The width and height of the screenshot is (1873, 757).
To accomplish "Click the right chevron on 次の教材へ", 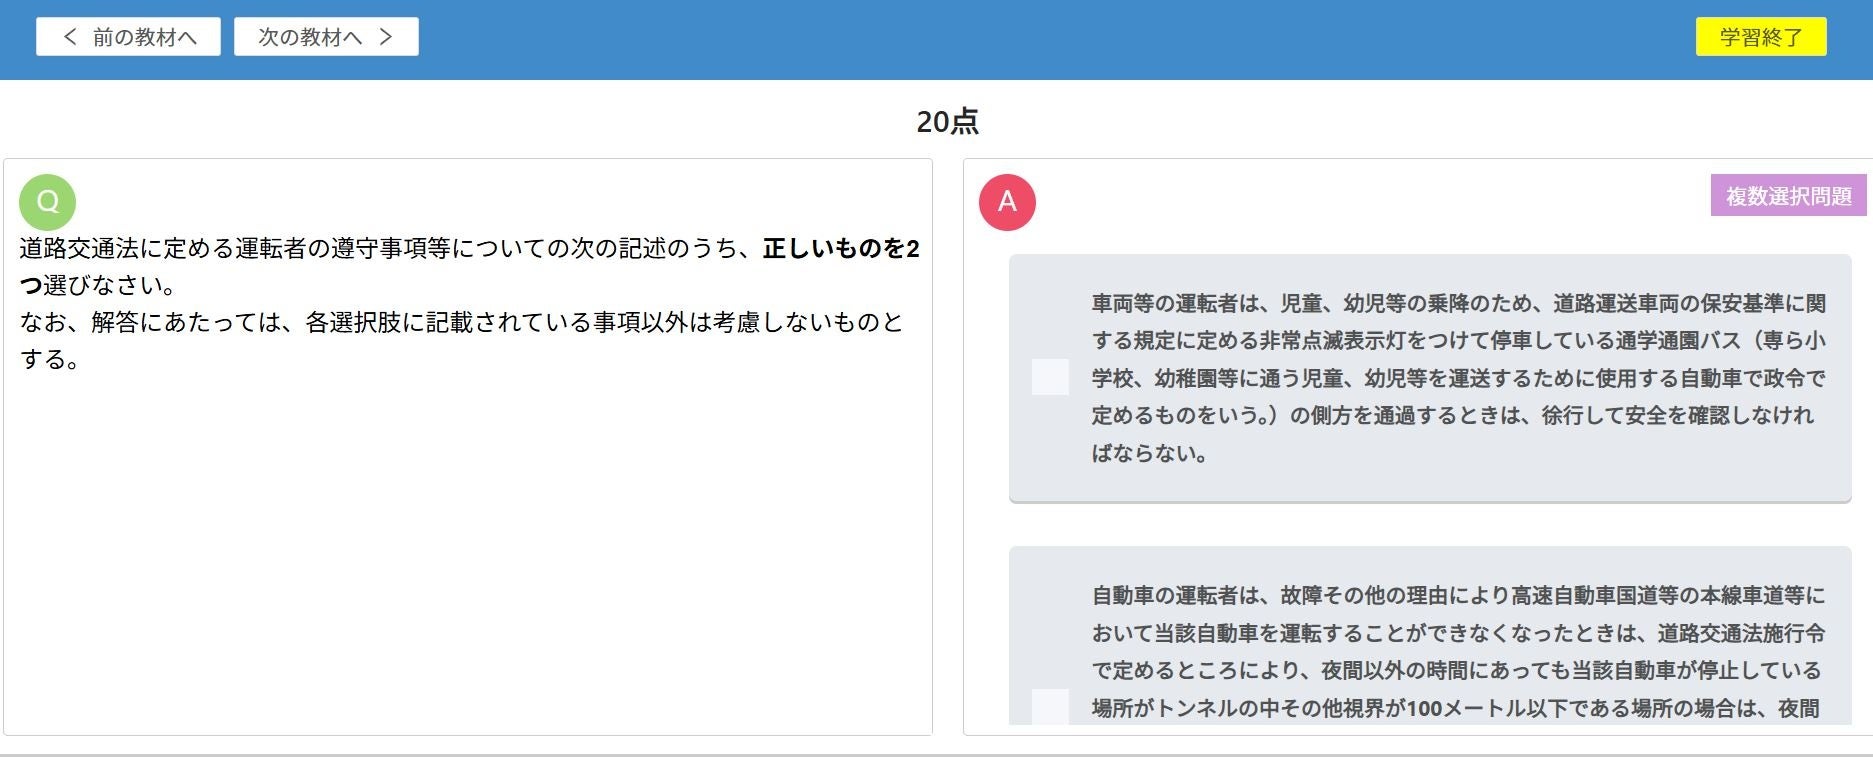I will tap(386, 37).
